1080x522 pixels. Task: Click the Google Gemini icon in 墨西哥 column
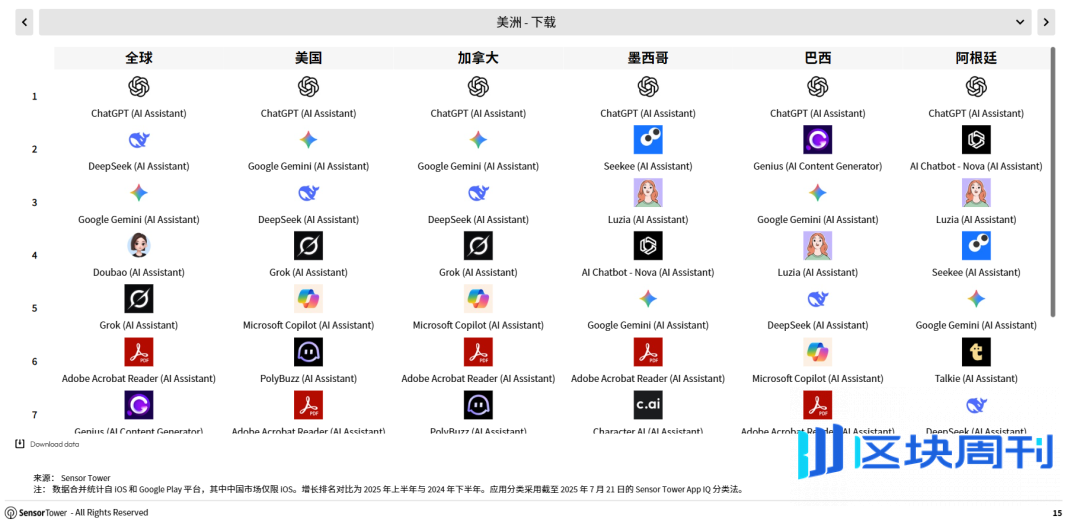point(647,299)
